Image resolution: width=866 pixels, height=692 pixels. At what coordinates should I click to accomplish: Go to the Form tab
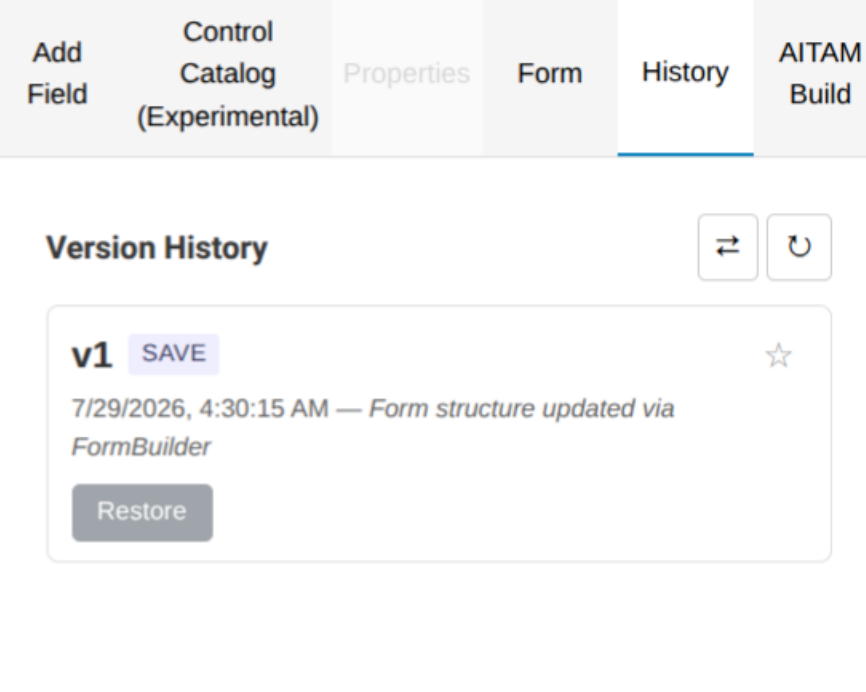click(550, 73)
